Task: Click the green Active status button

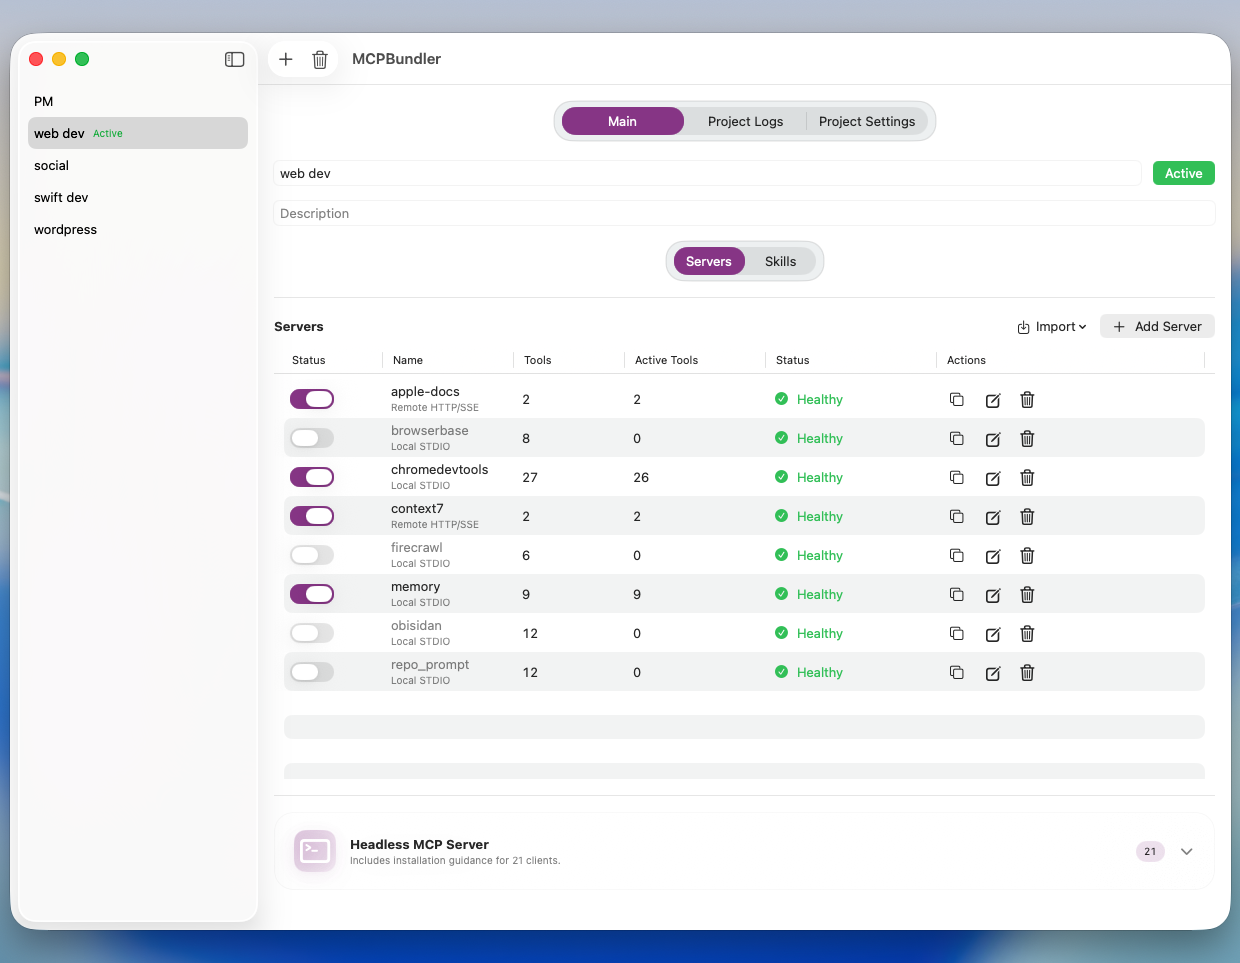Action: 1183,174
